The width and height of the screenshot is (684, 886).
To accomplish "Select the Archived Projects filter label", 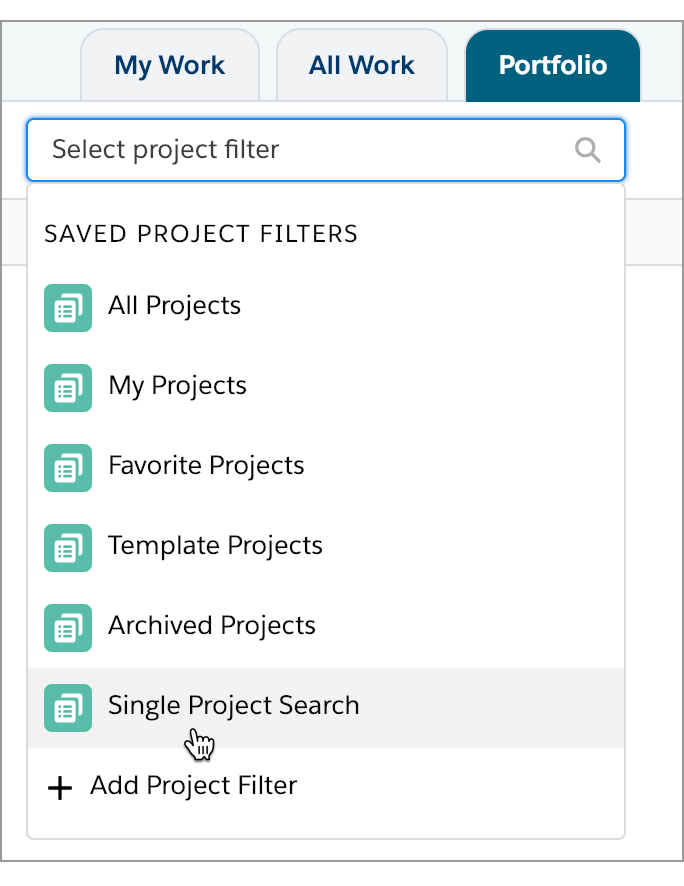I will [212, 626].
